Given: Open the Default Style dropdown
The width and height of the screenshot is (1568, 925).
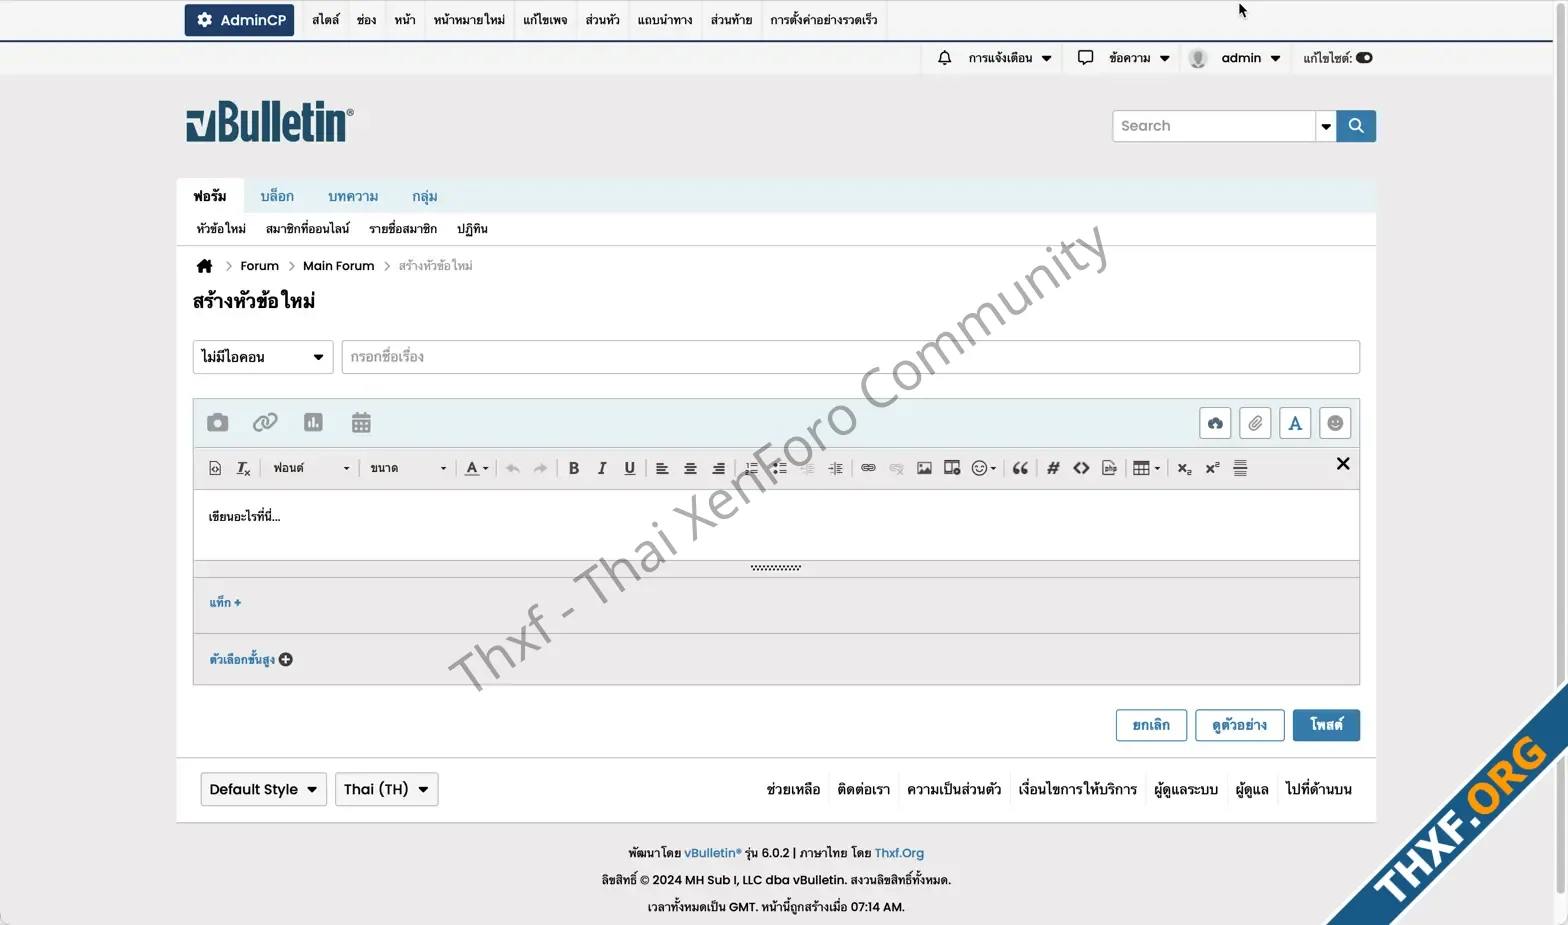Looking at the screenshot, I should point(263,789).
